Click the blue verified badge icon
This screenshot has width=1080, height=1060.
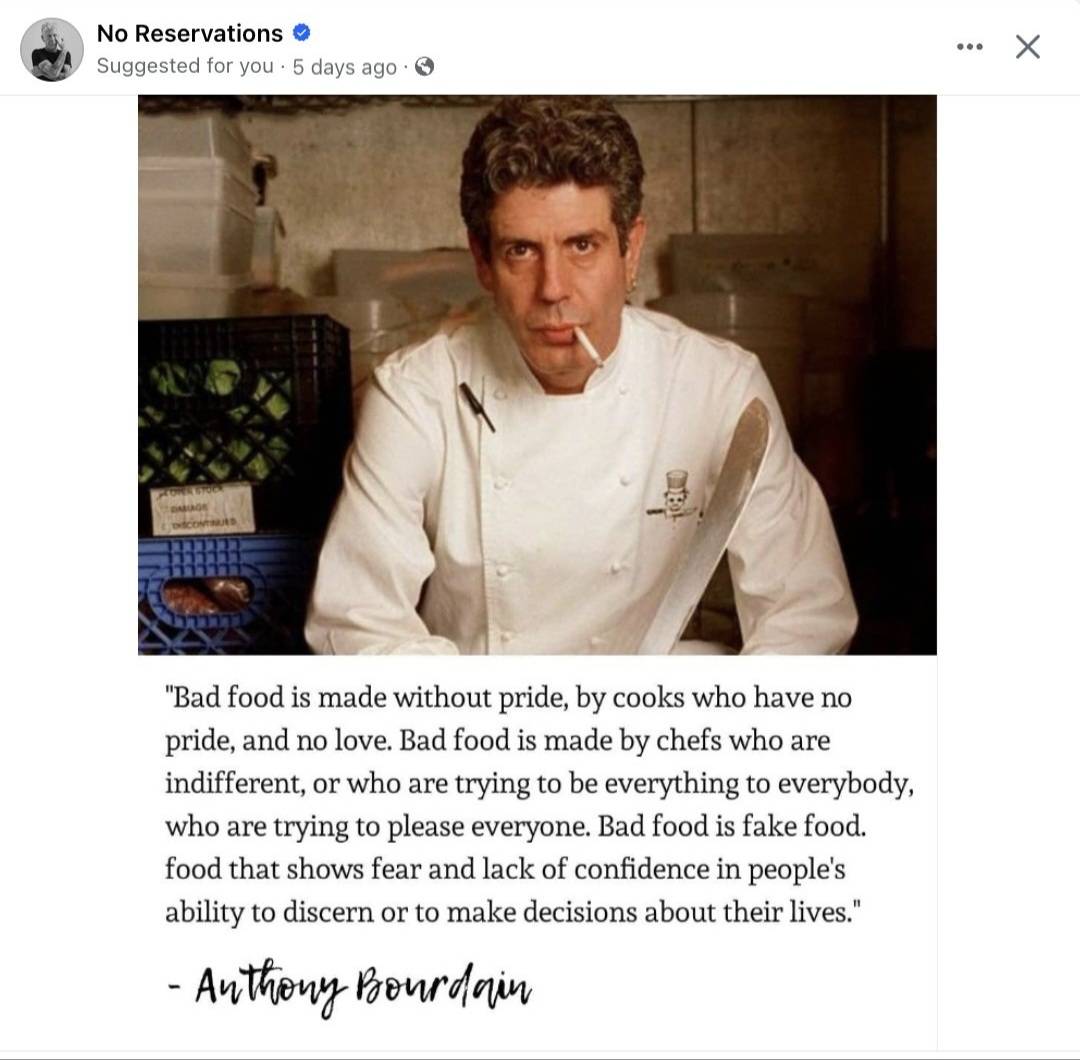[302, 32]
